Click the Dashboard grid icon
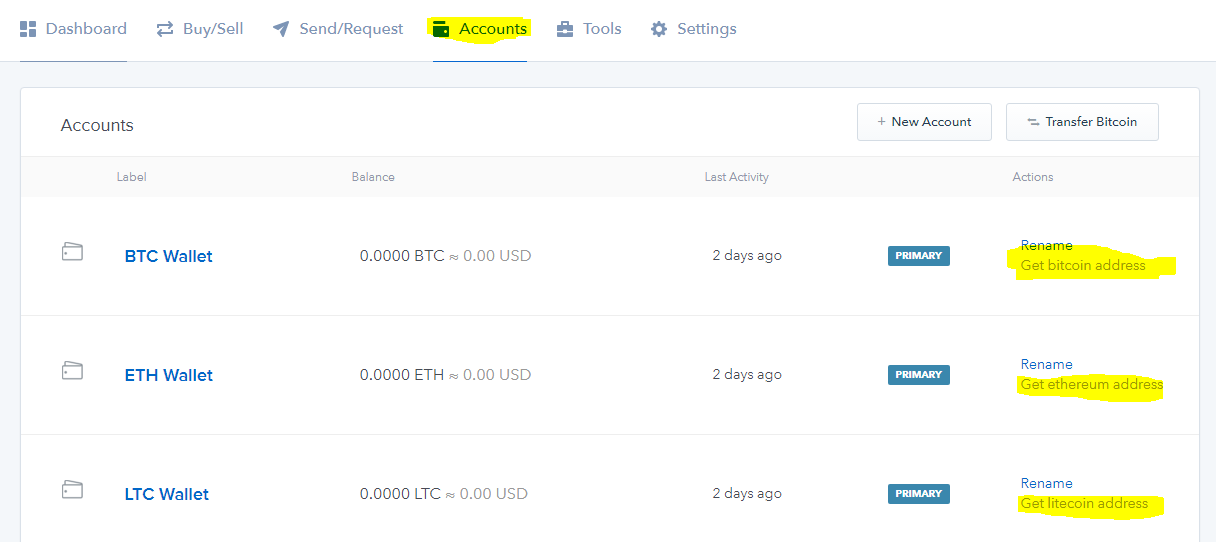 28,29
